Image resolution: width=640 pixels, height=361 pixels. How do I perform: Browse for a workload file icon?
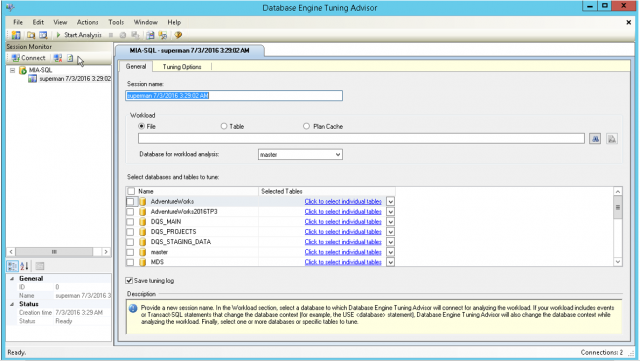click(595, 139)
